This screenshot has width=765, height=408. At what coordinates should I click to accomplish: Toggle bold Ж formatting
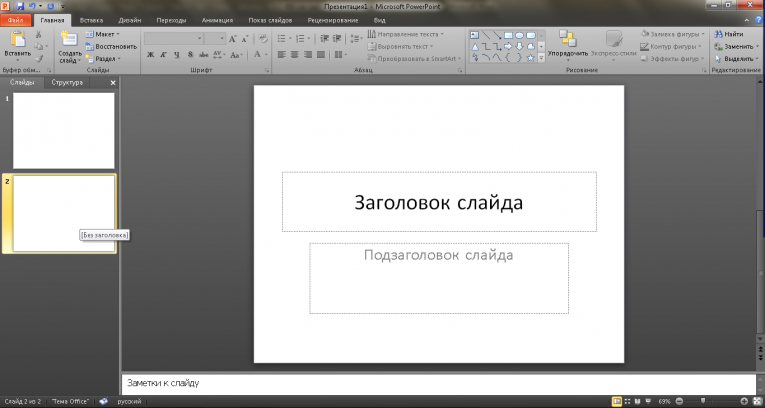point(150,56)
